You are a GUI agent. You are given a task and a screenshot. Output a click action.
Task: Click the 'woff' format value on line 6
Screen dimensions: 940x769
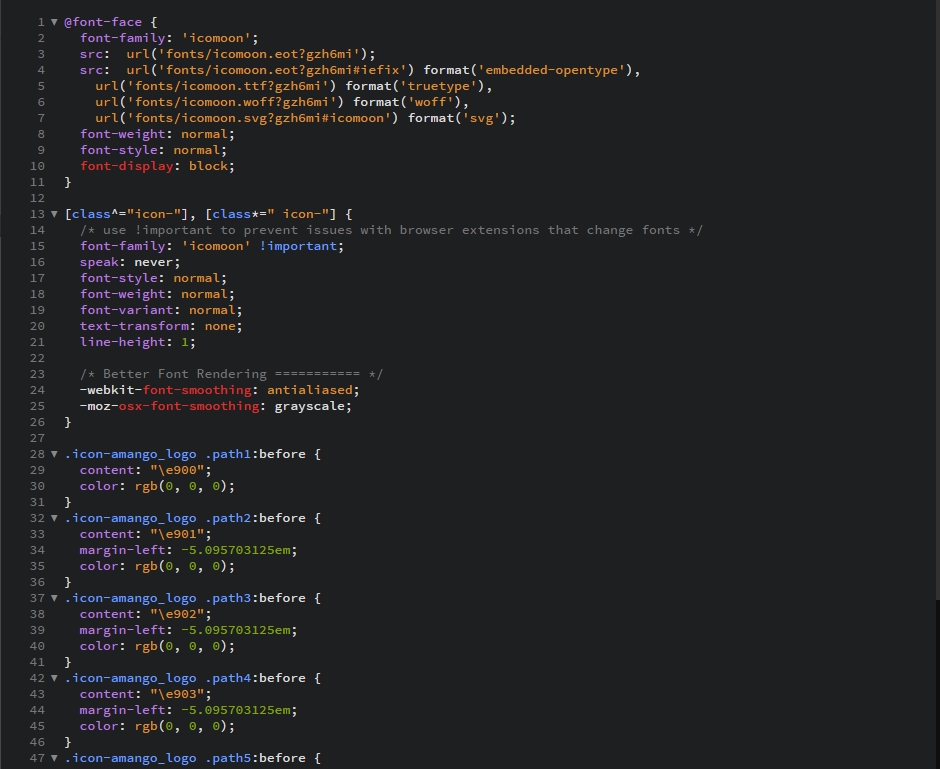coord(430,102)
